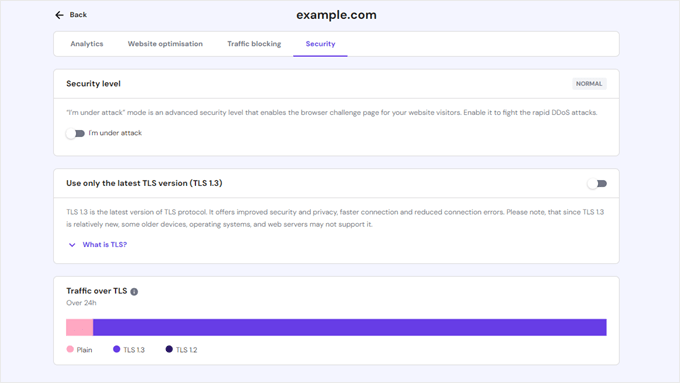The width and height of the screenshot is (680, 383).
Task: Click the back arrow icon
Action: click(59, 15)
